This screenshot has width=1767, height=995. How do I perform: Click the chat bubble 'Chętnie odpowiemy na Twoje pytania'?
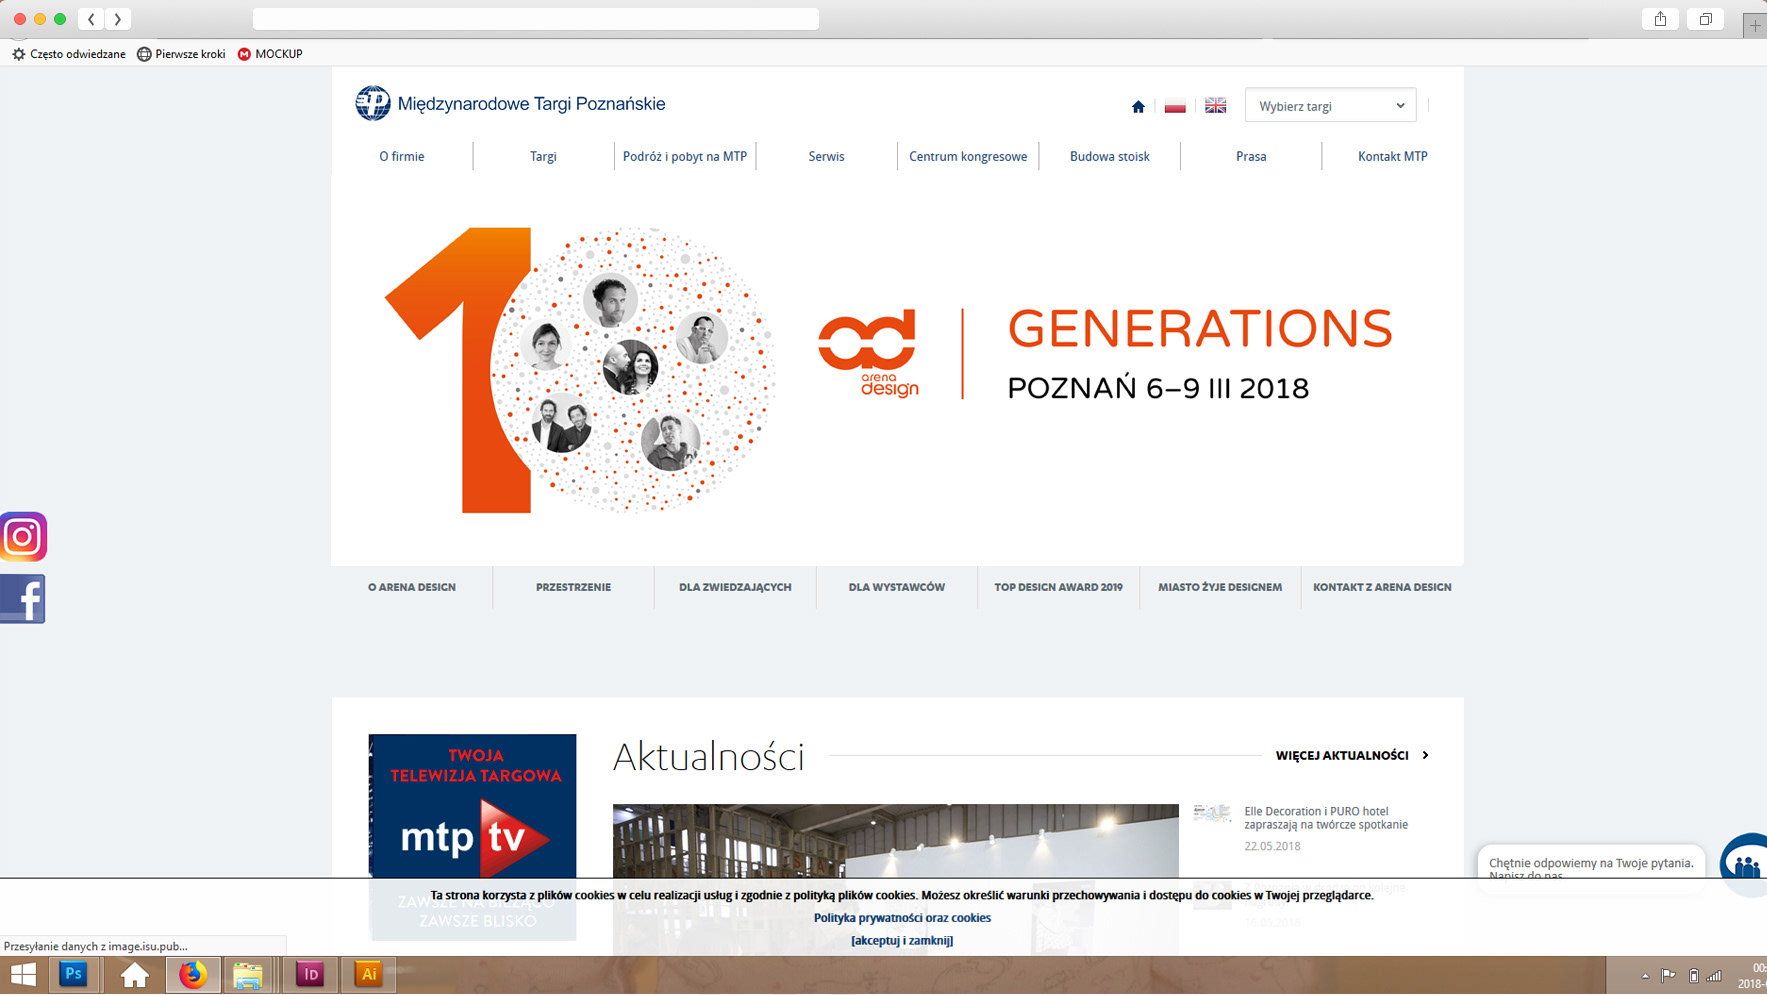(x=1591, y=866)
